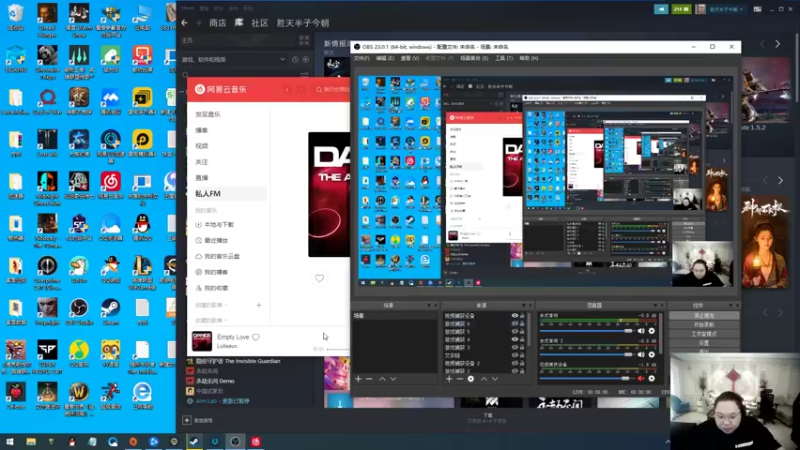Expand Steam library category dropdown
The image size is (800, 450).
283,60
